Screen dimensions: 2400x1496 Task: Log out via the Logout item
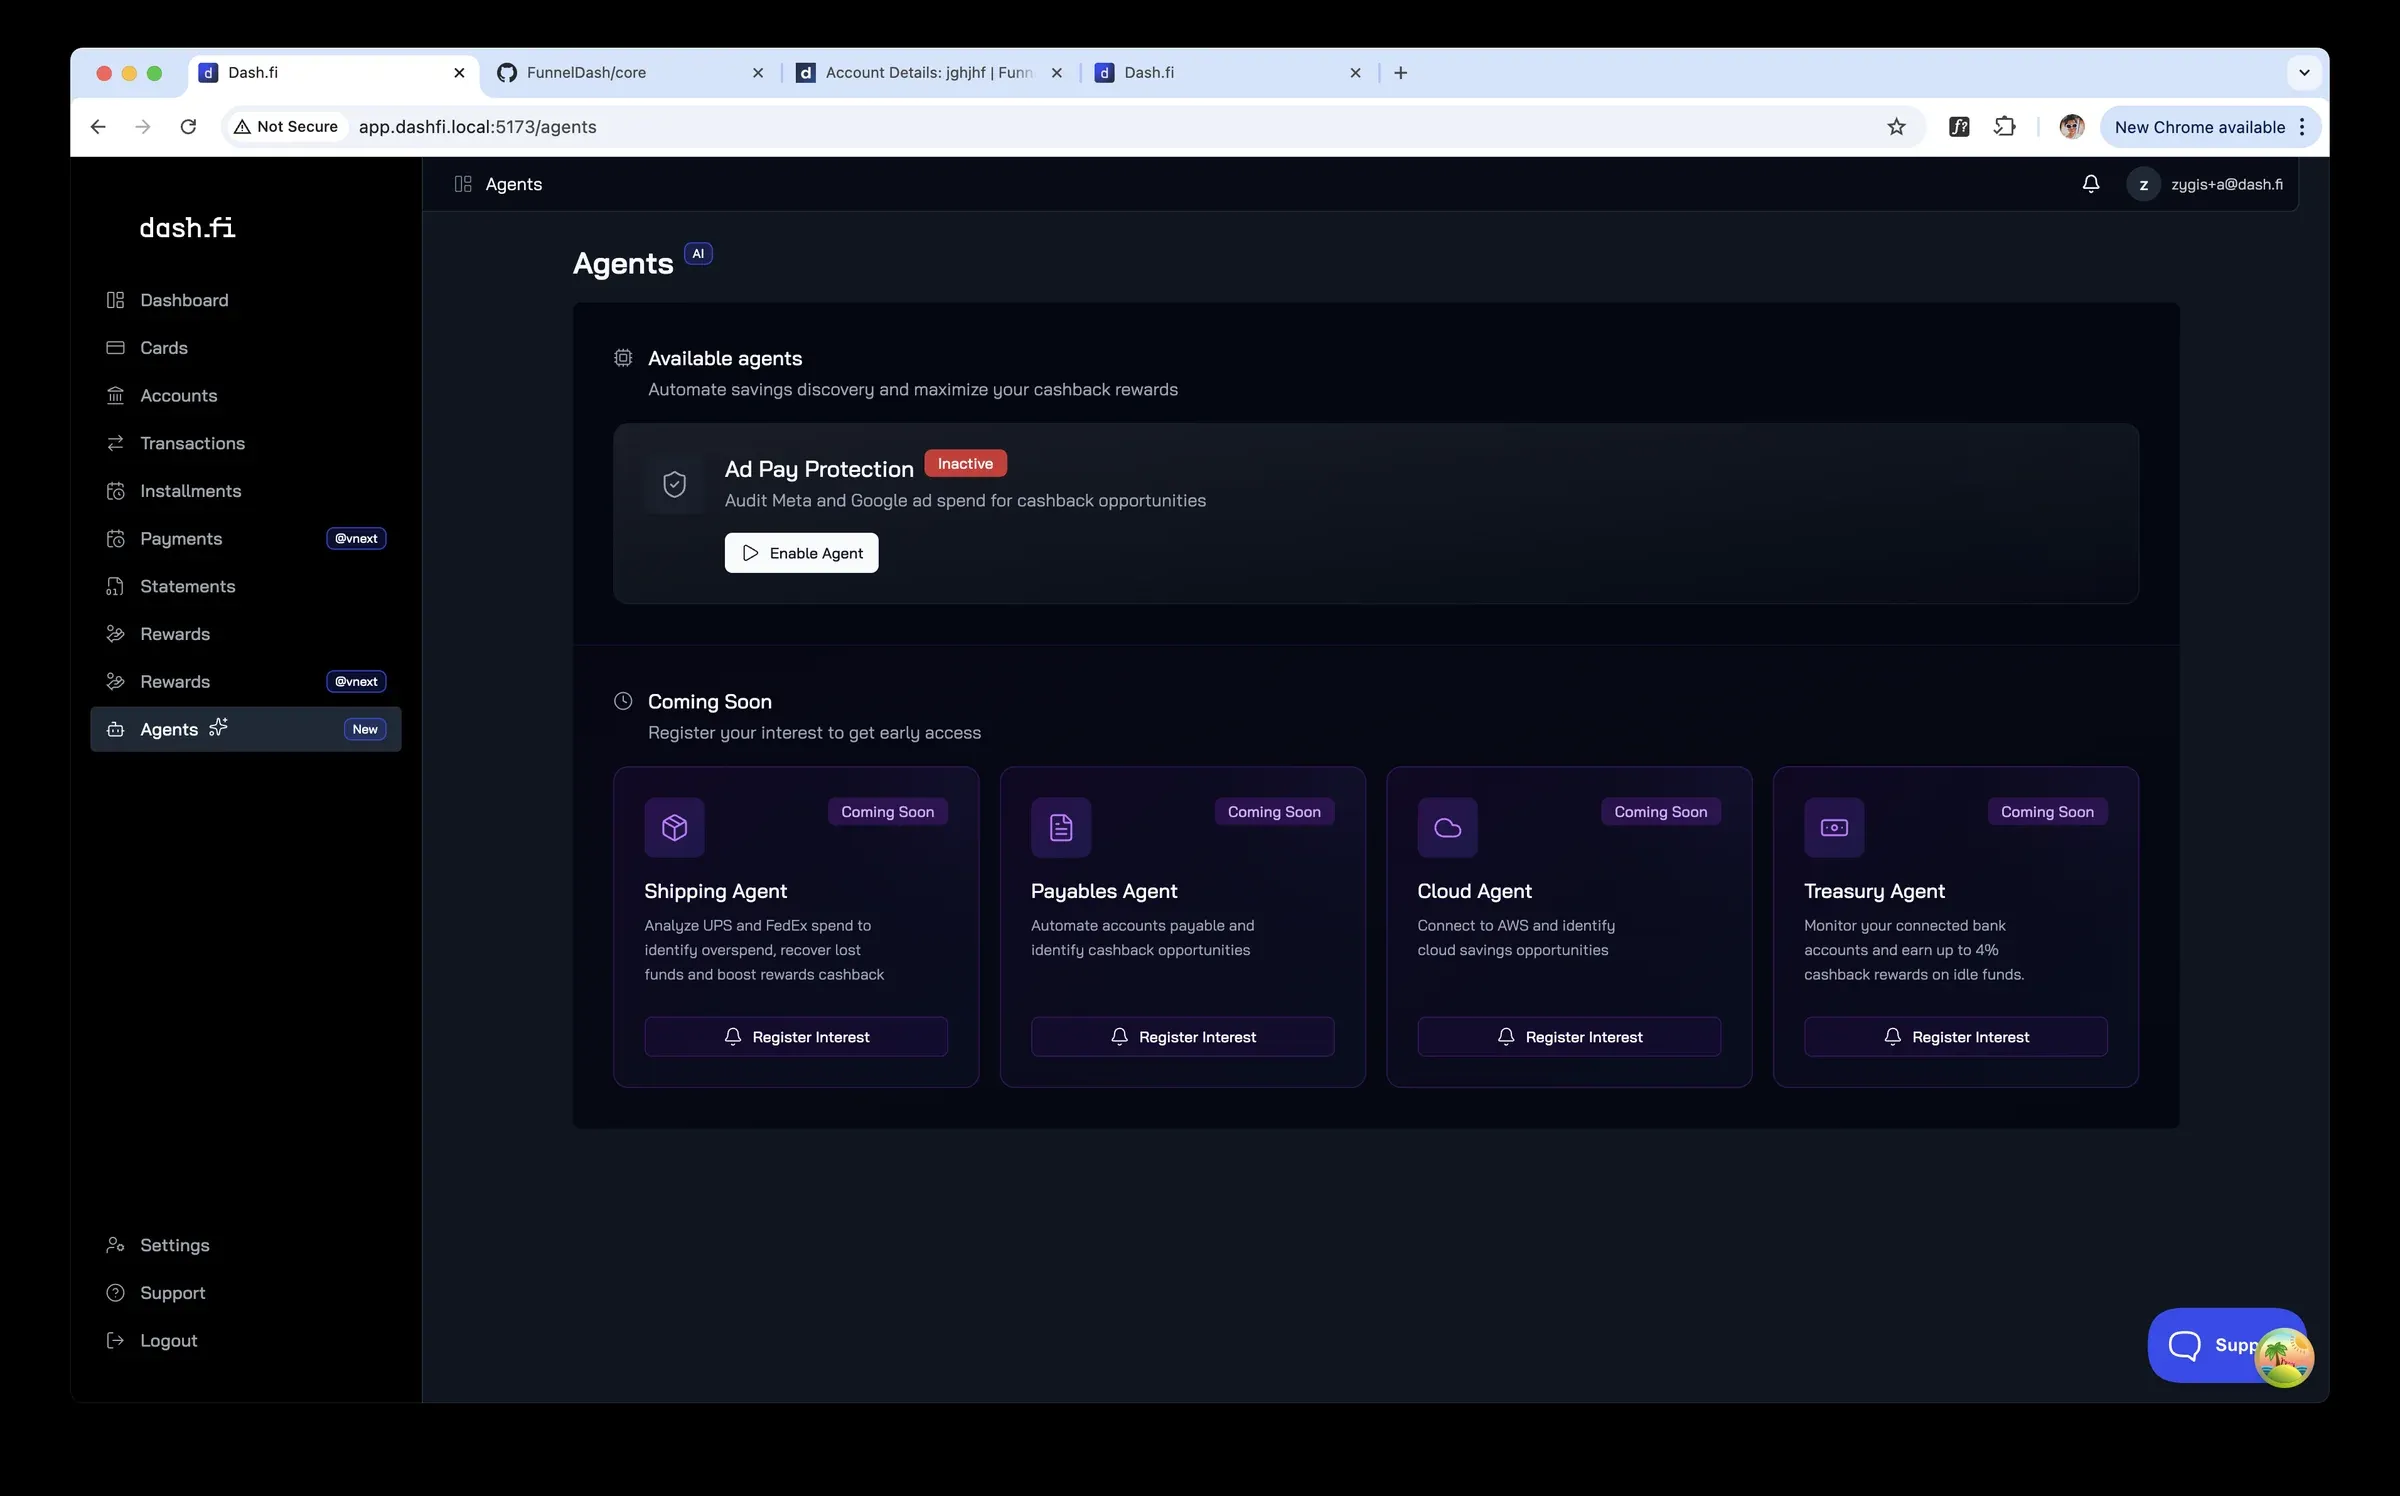[x=245, y=1340]
